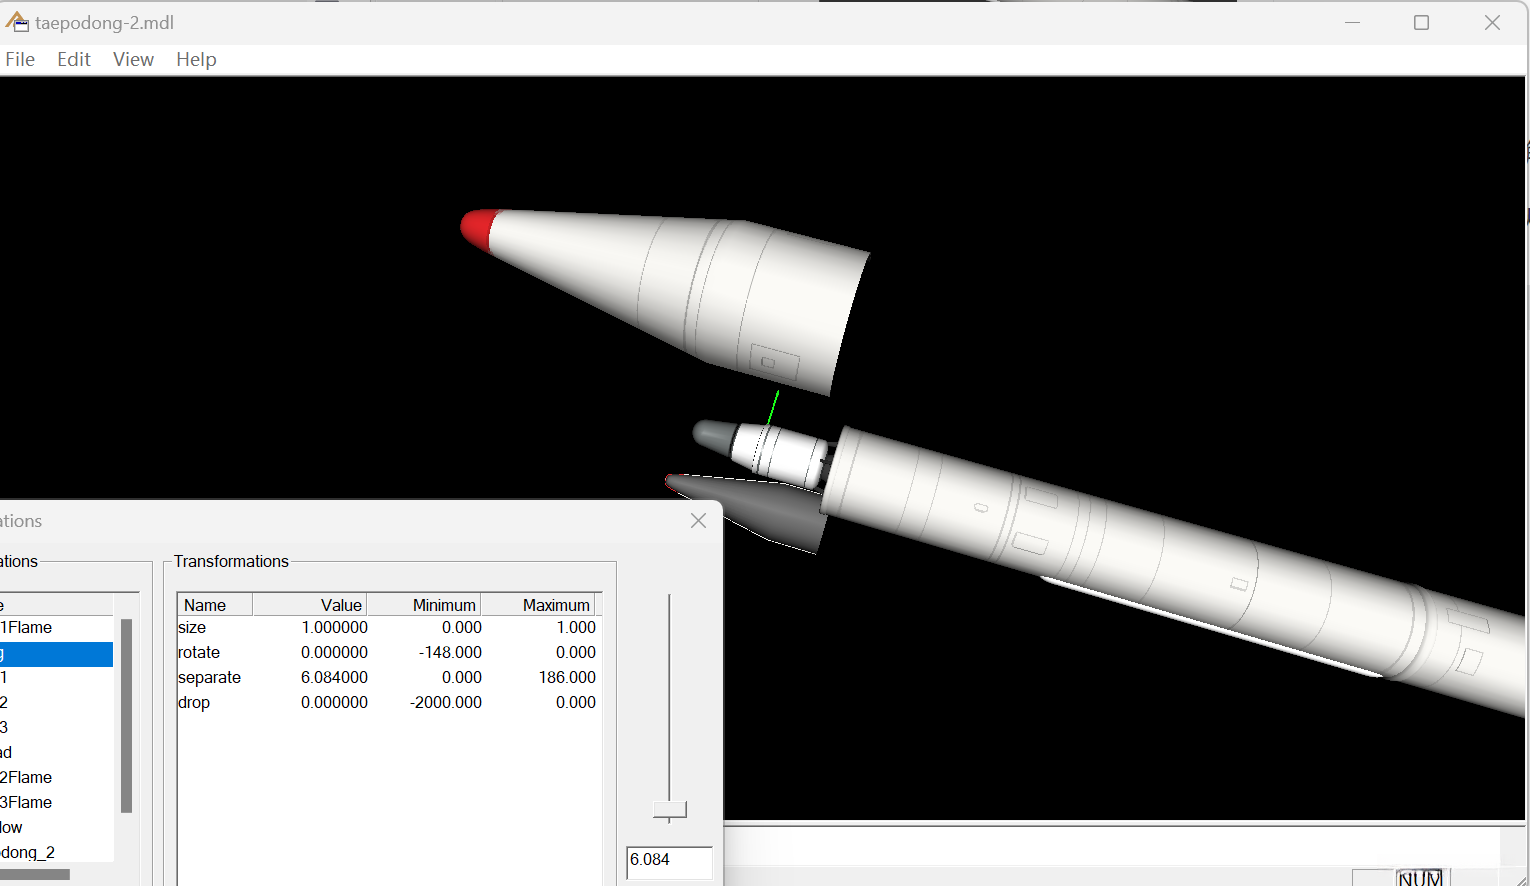Viewport: 1530px width, 886px height.
Task: Select the 2Flame item in the list
Action: 56,778
